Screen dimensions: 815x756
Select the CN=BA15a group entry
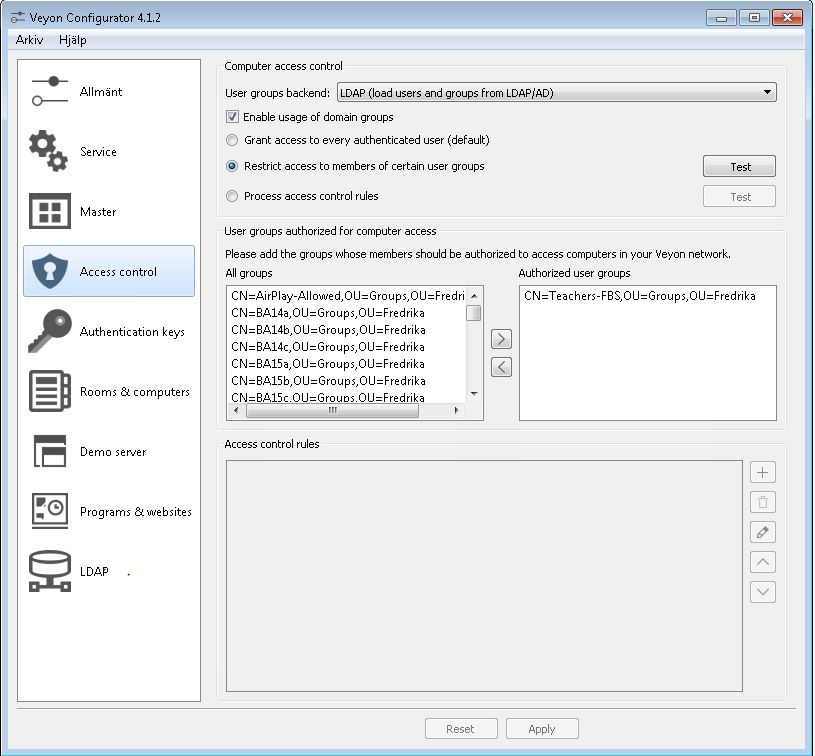tap(347, 364)
